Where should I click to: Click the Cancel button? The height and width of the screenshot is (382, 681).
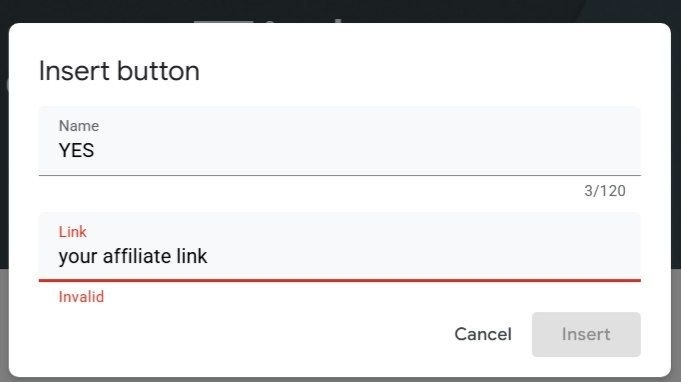[483, 334]
